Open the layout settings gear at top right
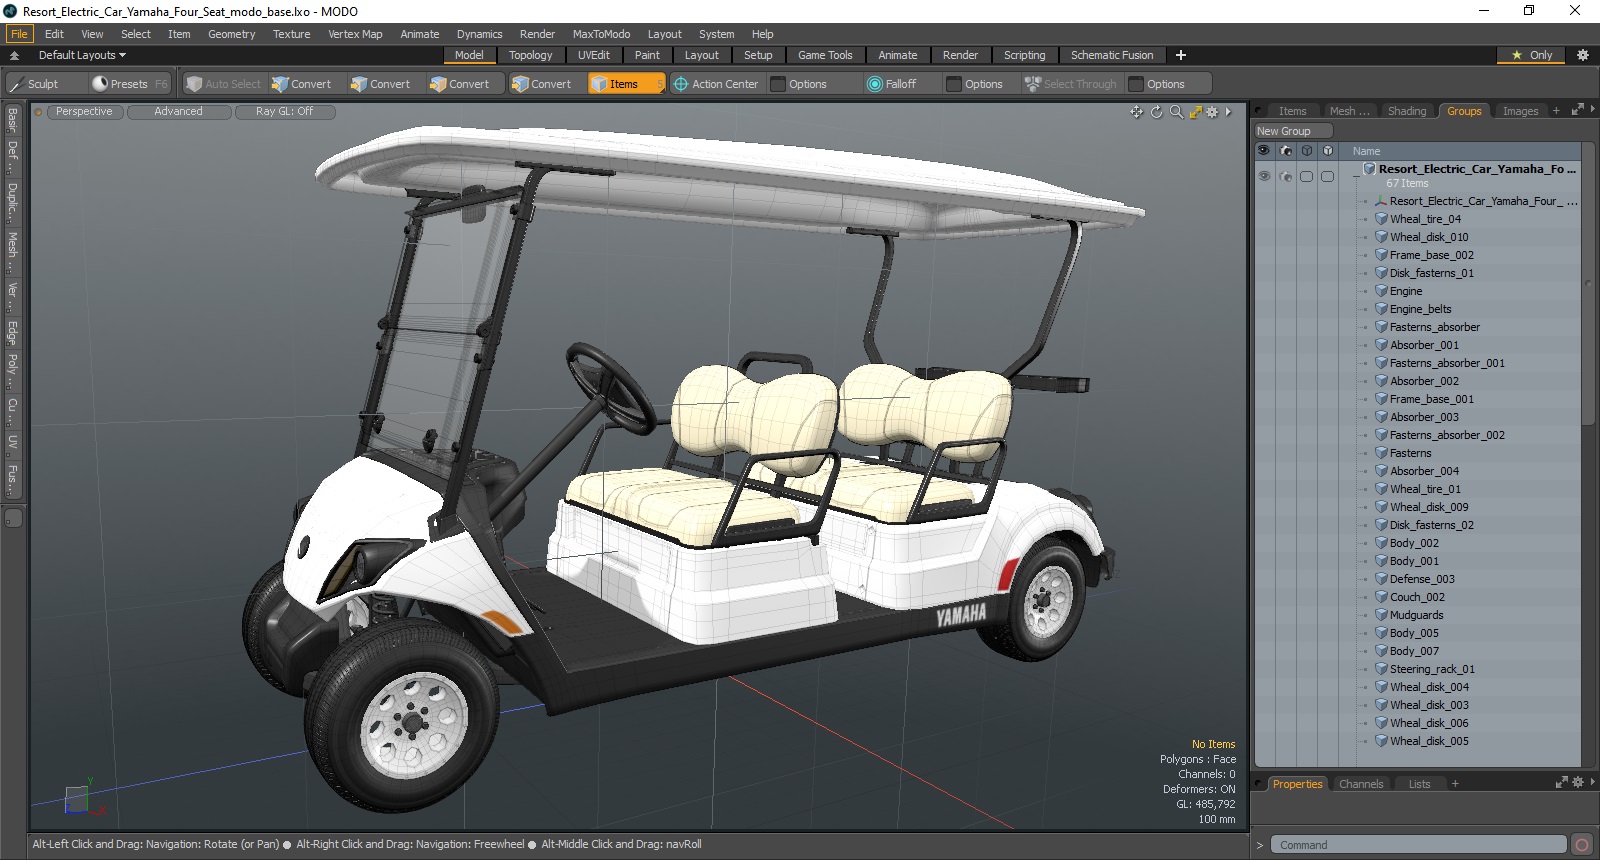Viewport: 1600px width, 860px height. (1582, 55)
